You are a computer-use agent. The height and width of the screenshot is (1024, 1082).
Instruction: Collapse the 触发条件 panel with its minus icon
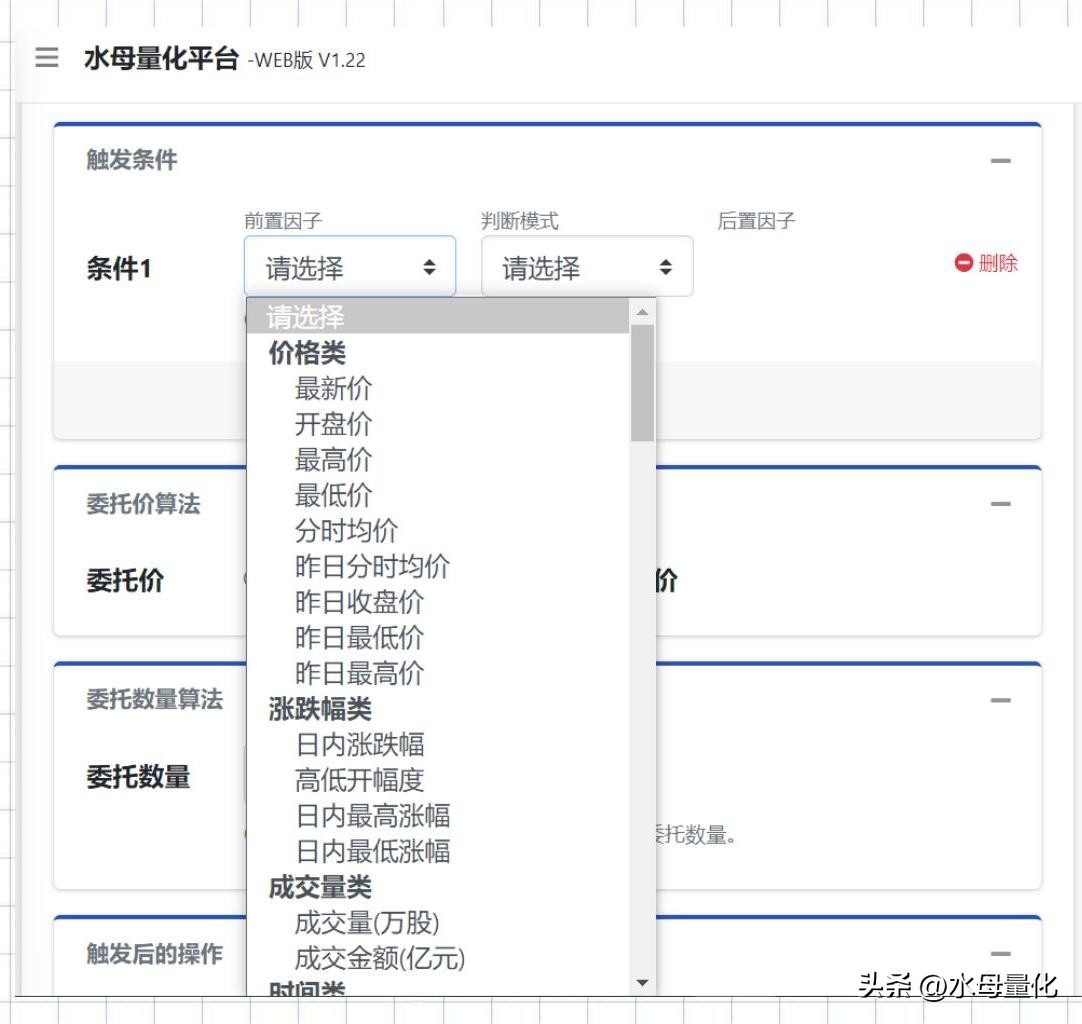[x=1003, y=160]
